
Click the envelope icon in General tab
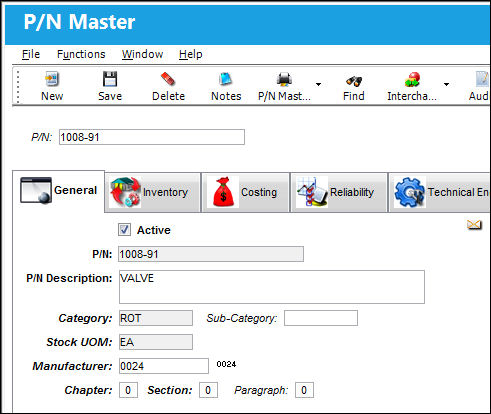tap(474, 225)
